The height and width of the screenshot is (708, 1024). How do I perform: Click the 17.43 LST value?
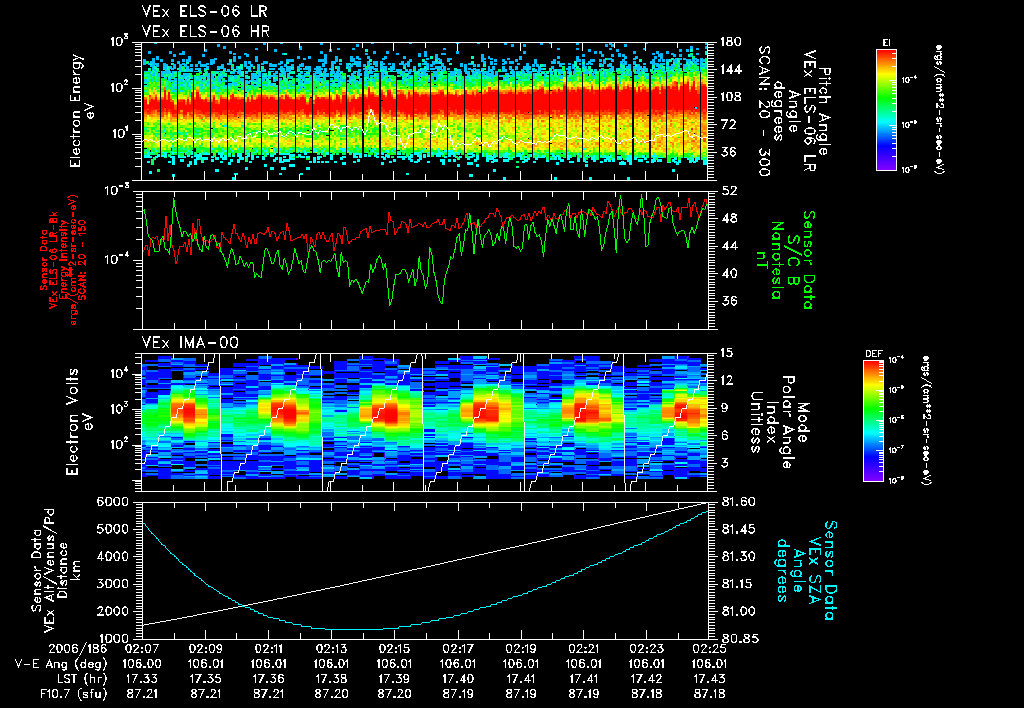(x=709, y=679)
